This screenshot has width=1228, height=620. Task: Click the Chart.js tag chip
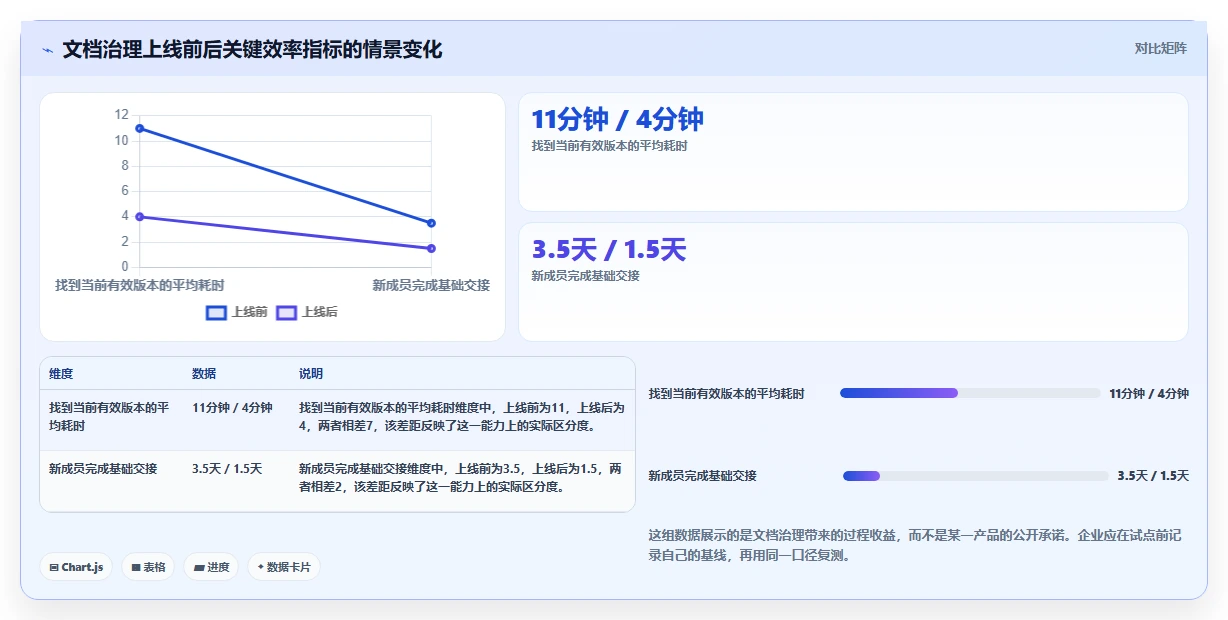coord(77,567)
